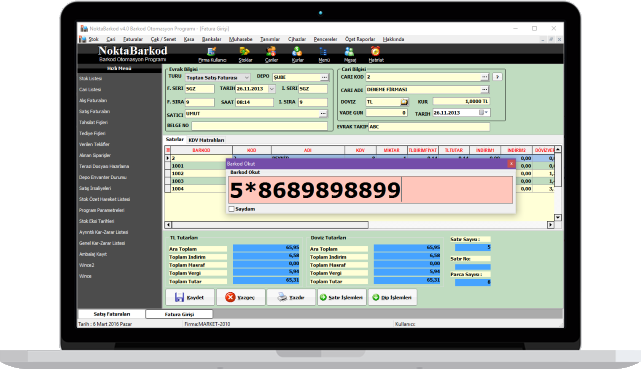The height and width of the screenshot is (369, 641).
Task: Open the Firma Kullanıcı toolbar icon
Action: click(212, 54)
